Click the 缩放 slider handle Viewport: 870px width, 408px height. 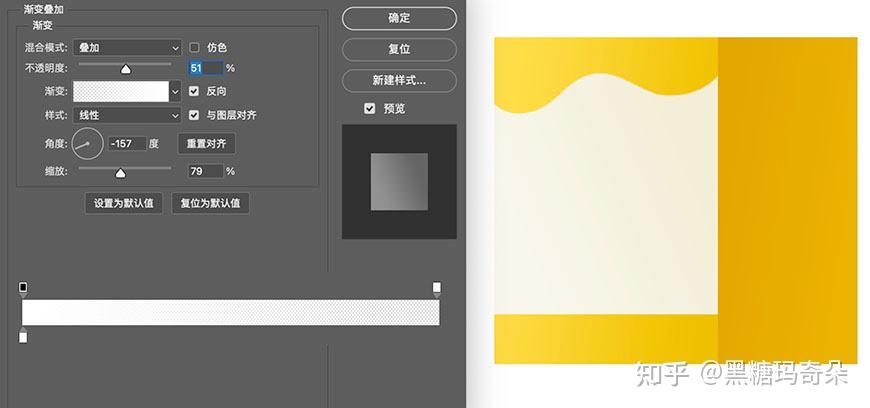tap(120, 174)
